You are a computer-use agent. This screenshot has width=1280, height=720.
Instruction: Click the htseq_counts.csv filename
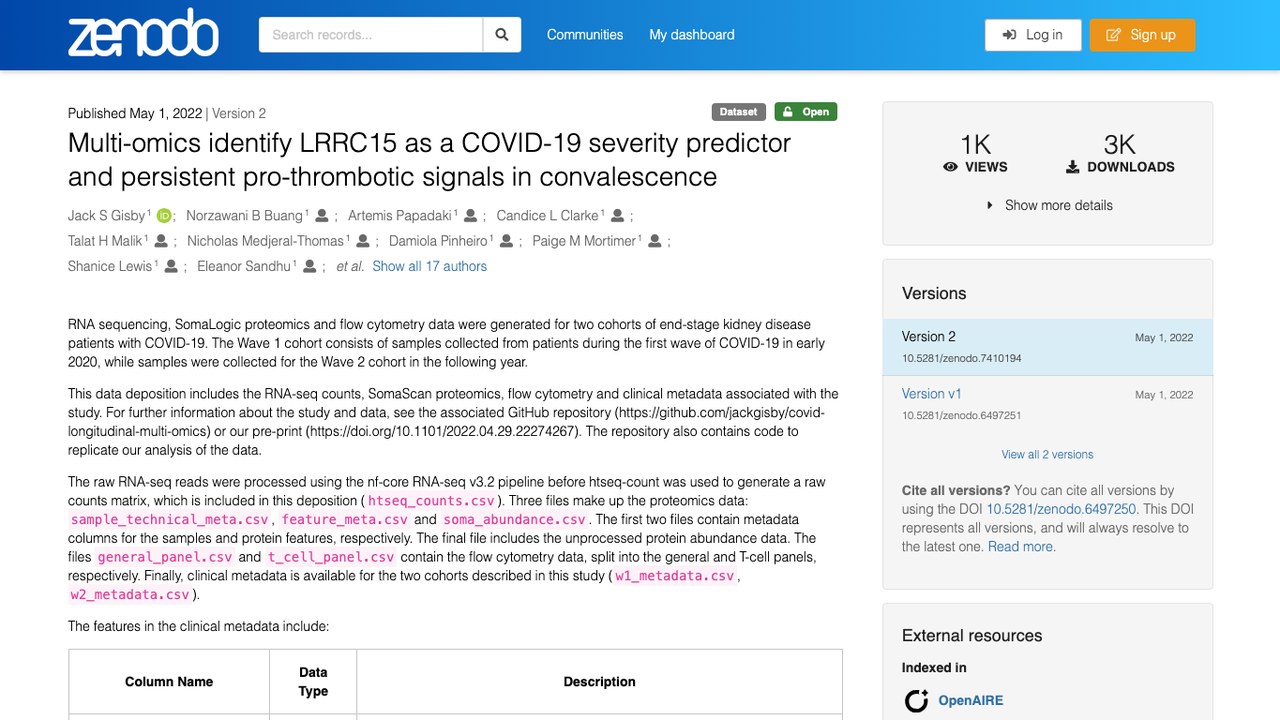coord(429,501)
